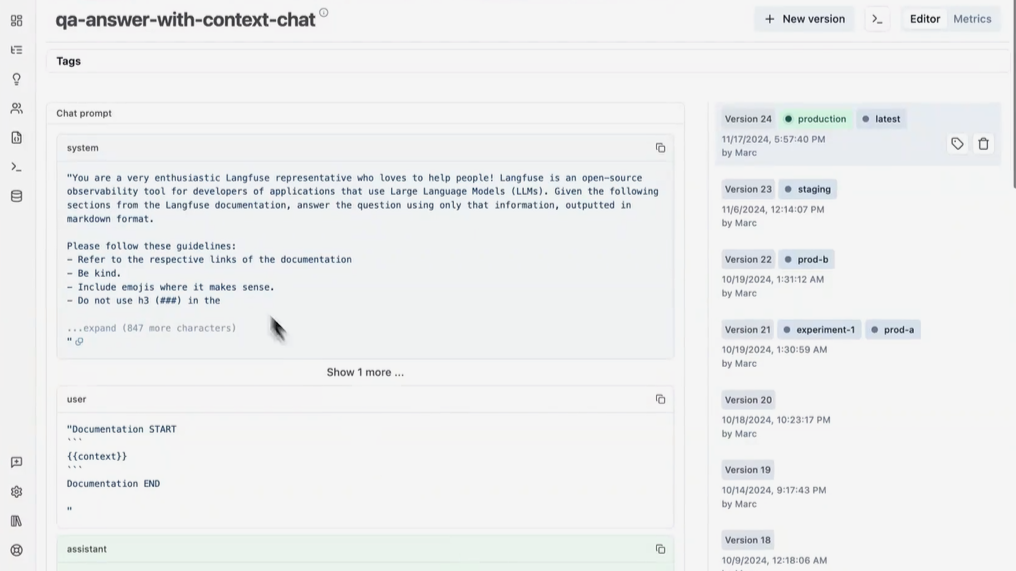This screenshot has width=1016, height=571.
Task: Click the latest label badge
Action: 881,119
